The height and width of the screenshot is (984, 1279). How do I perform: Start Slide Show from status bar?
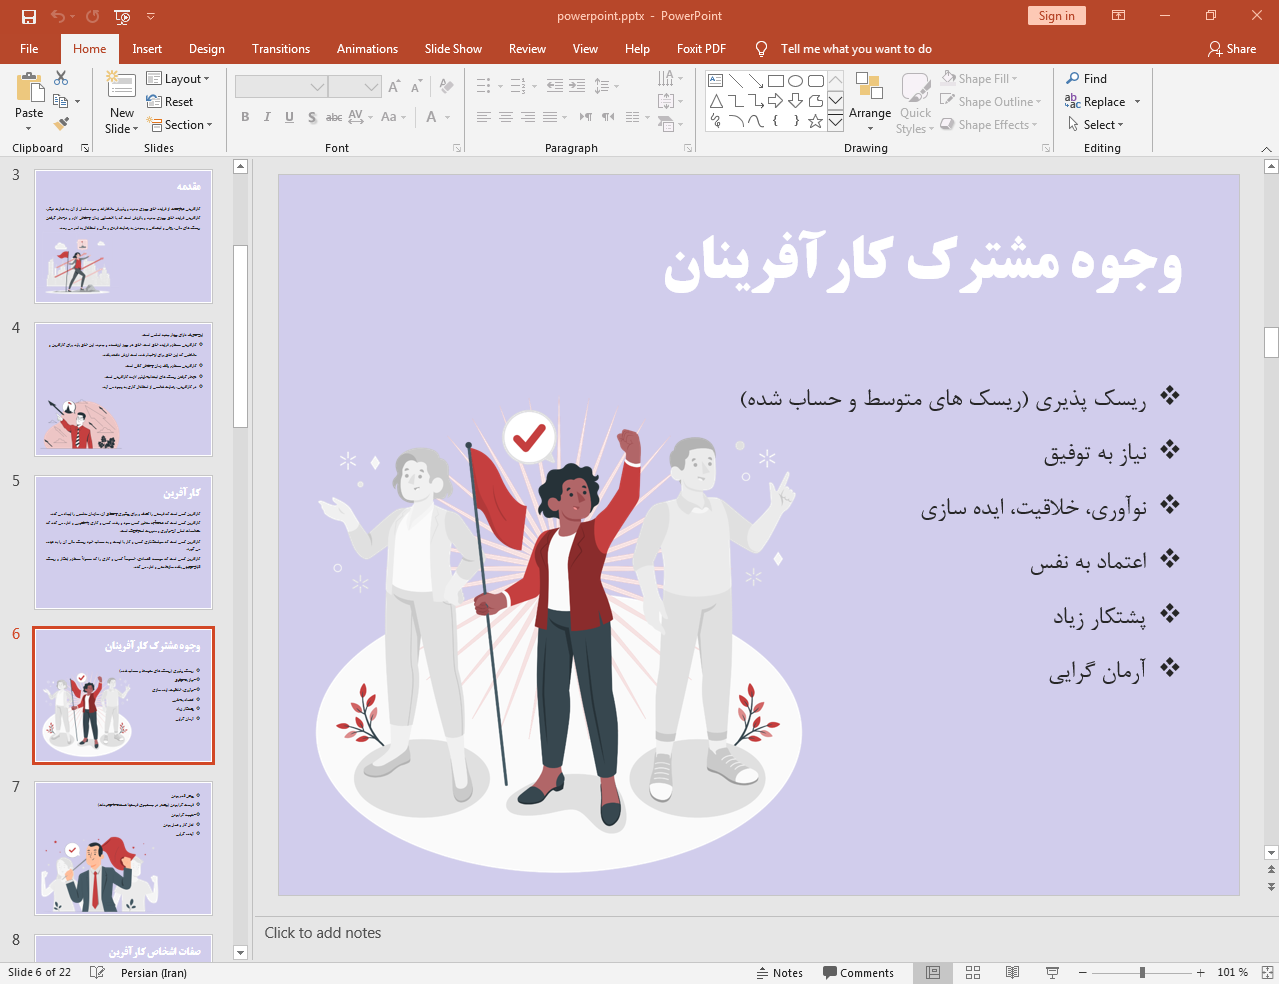pos(1052,972)
